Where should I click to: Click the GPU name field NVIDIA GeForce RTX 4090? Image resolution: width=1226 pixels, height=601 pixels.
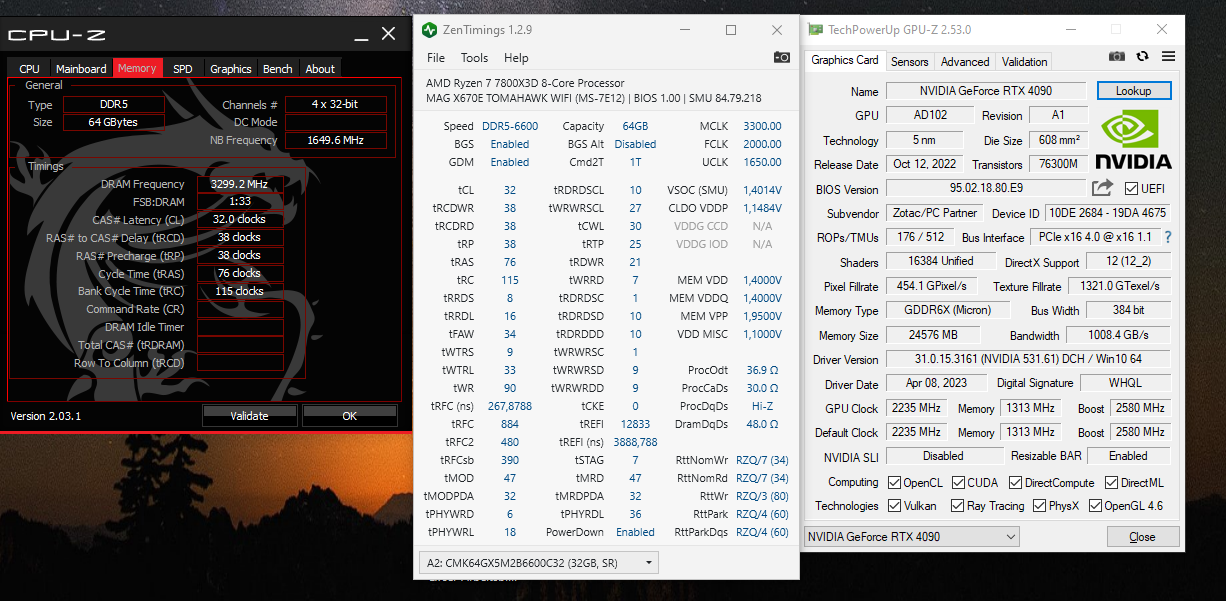(986, 91)
